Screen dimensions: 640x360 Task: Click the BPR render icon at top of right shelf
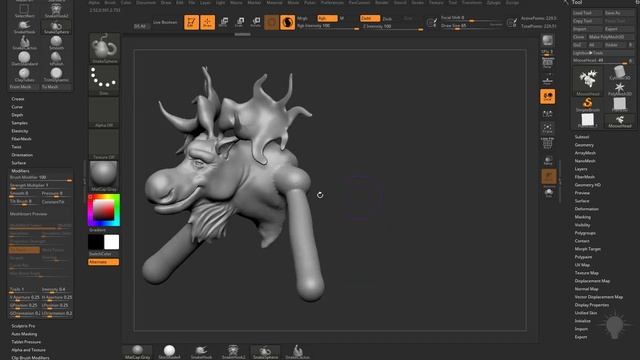pos(547,40)
